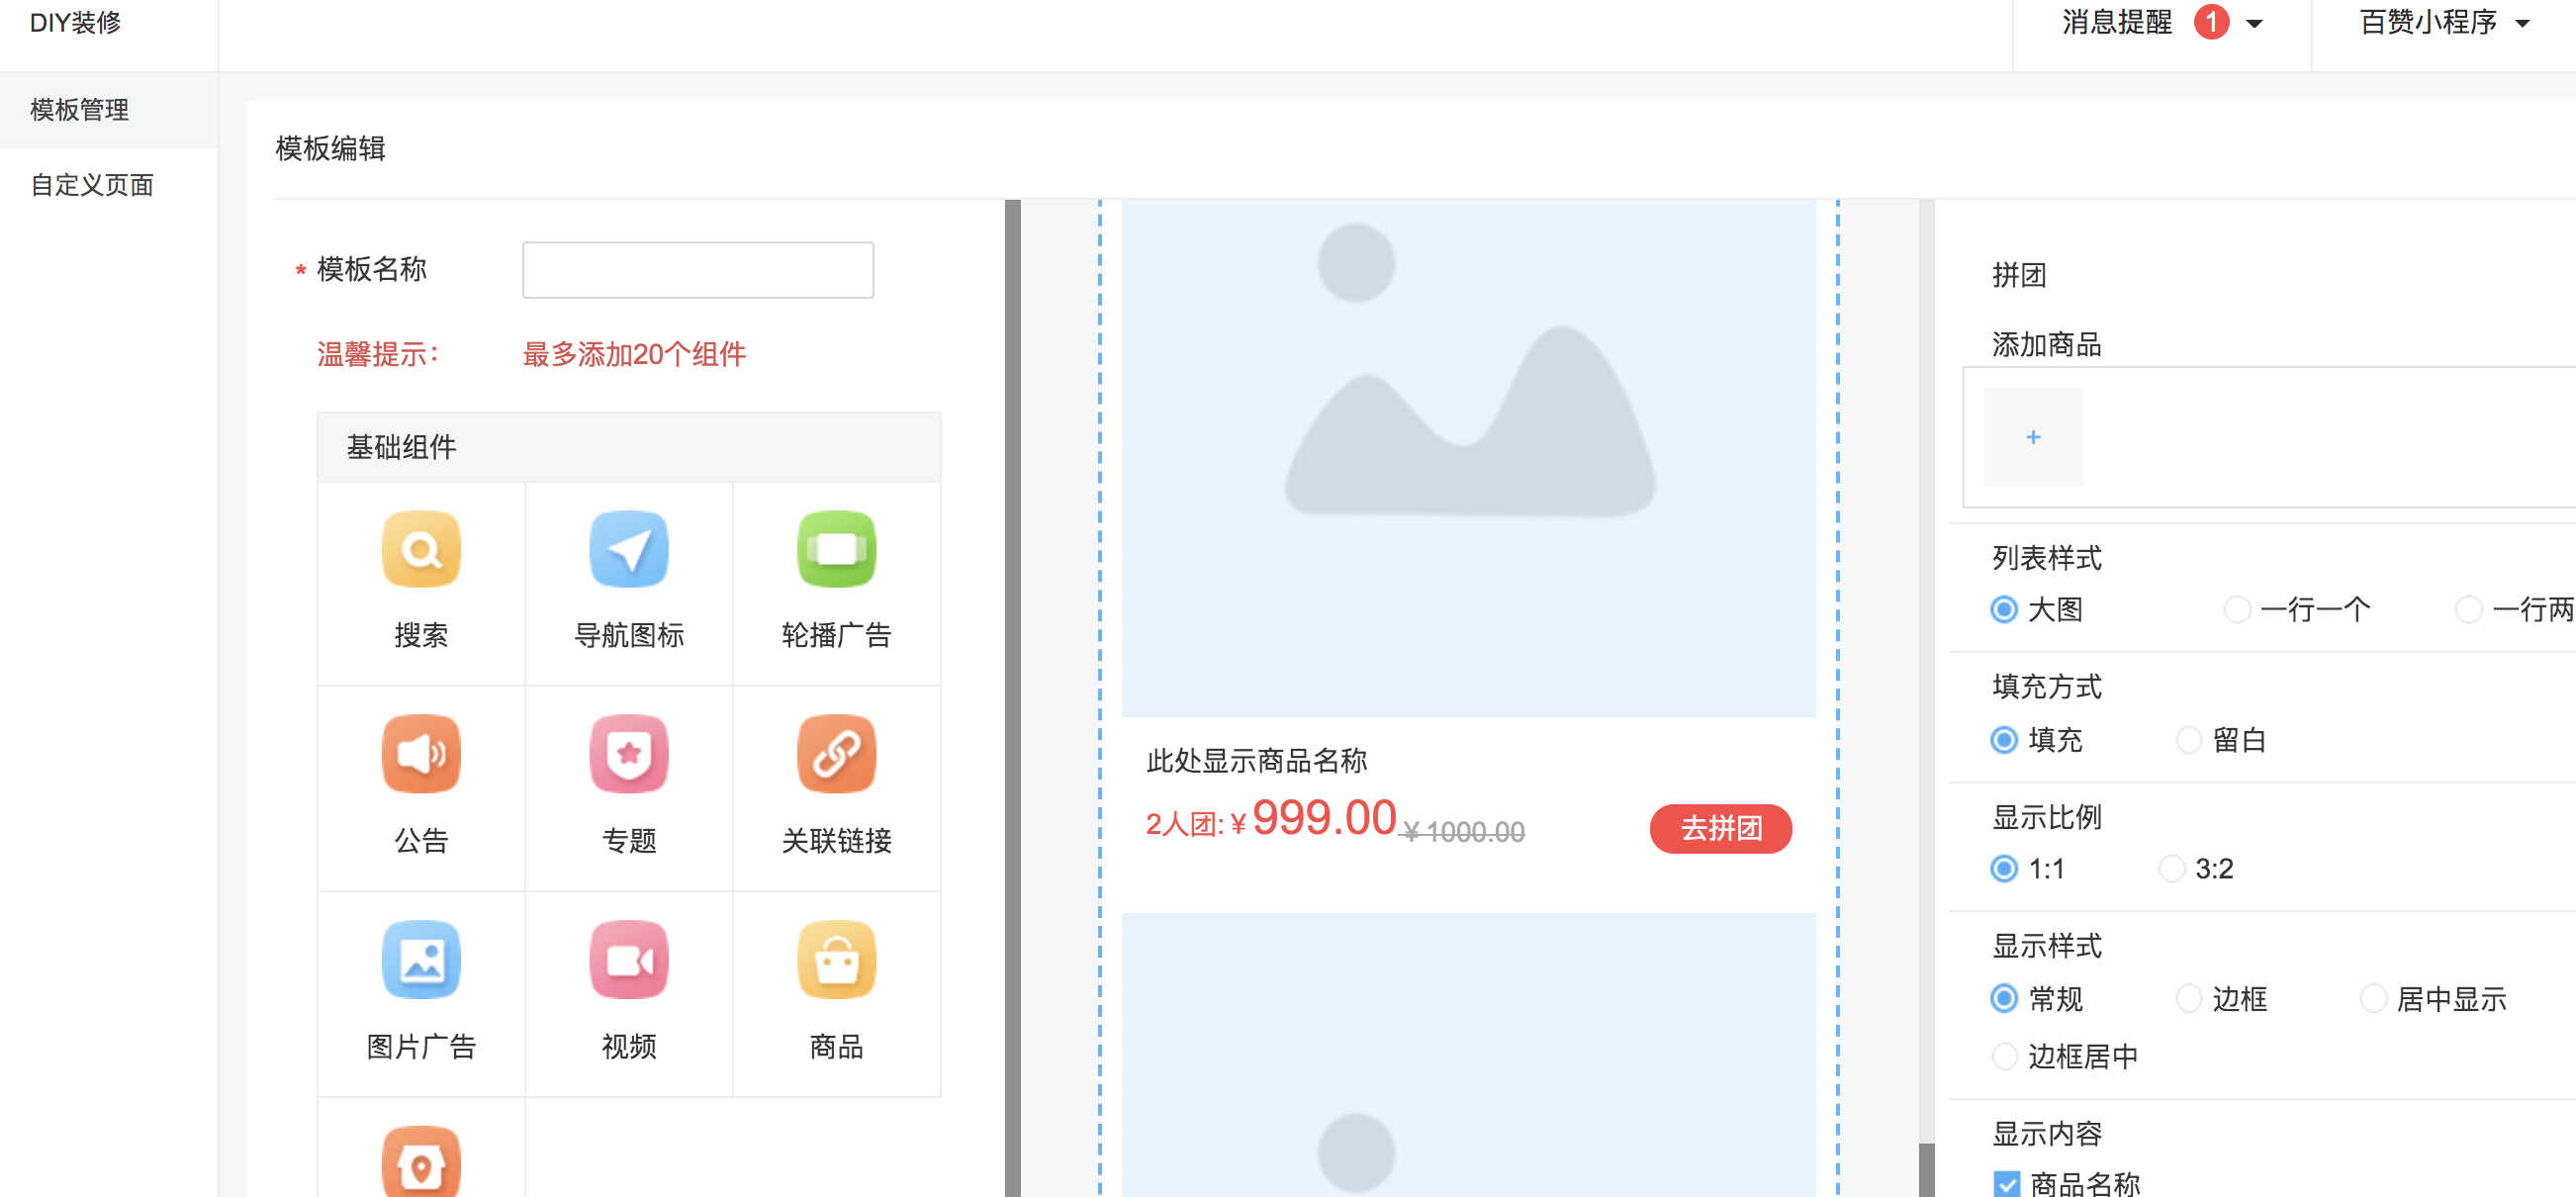Click the 基础组件 section header
Screen dimensions: 2576x1197
coord(629,447)
